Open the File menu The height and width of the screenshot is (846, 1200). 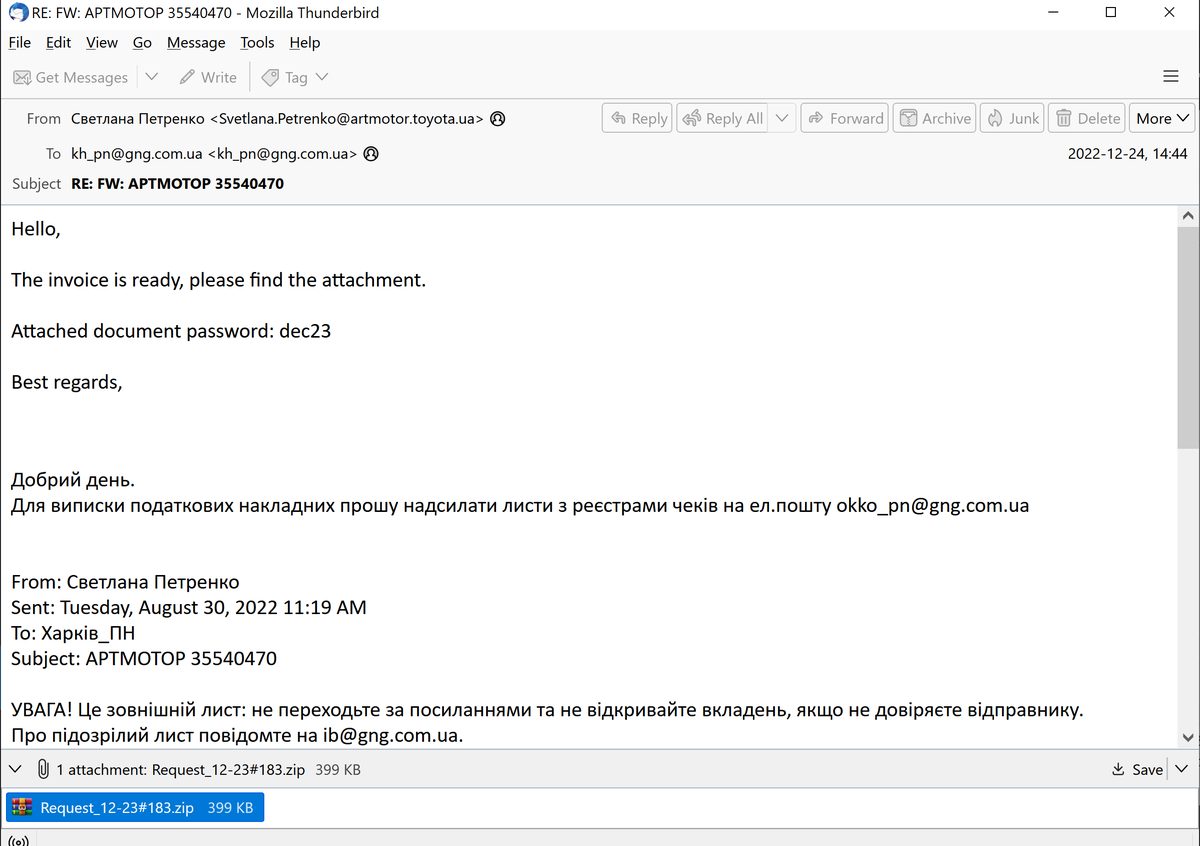coord(20,42)
